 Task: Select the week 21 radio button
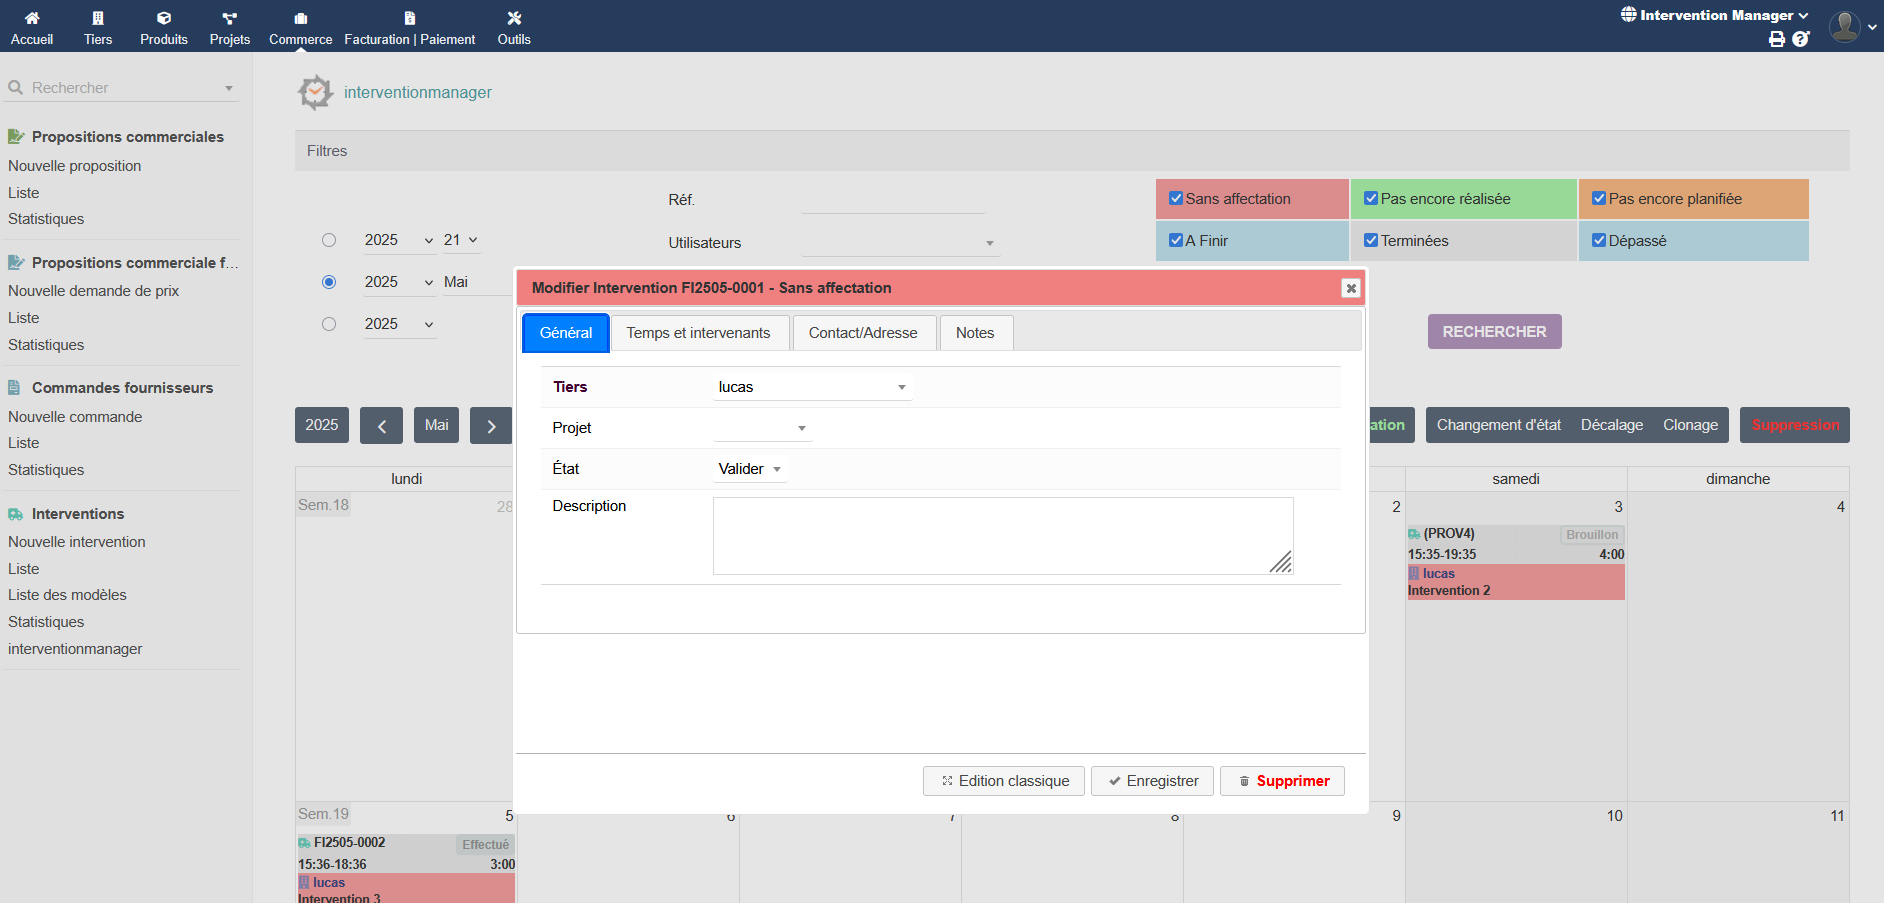coord(329,240)
